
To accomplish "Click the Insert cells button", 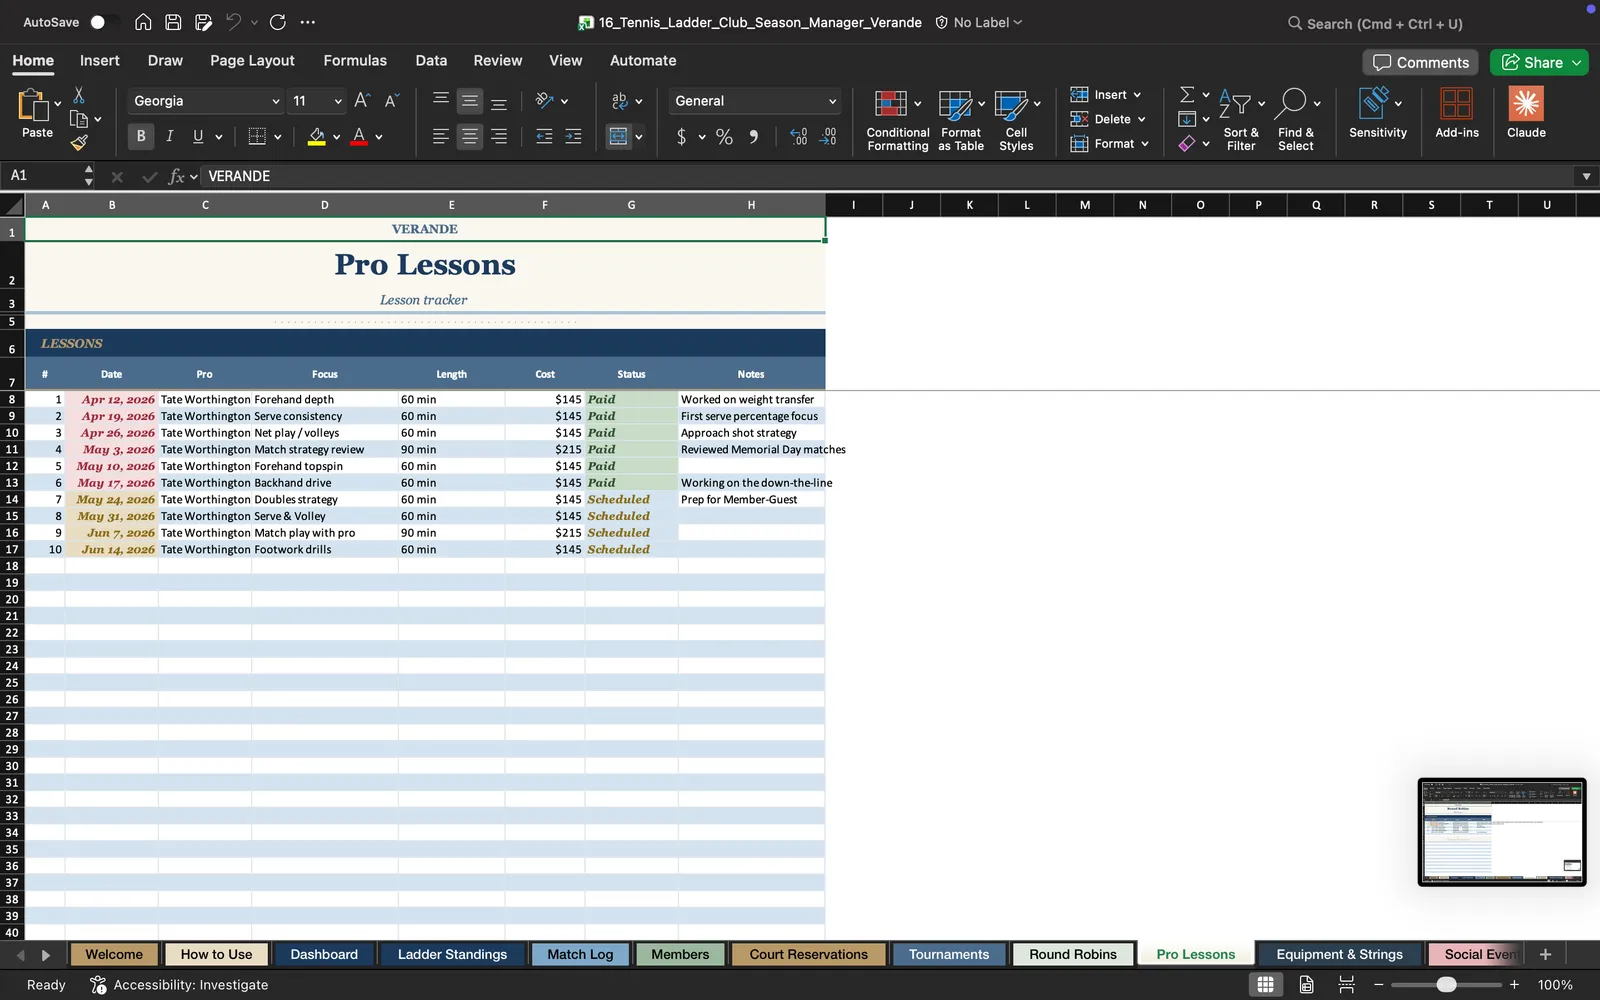I will (x=1105, y=95).
